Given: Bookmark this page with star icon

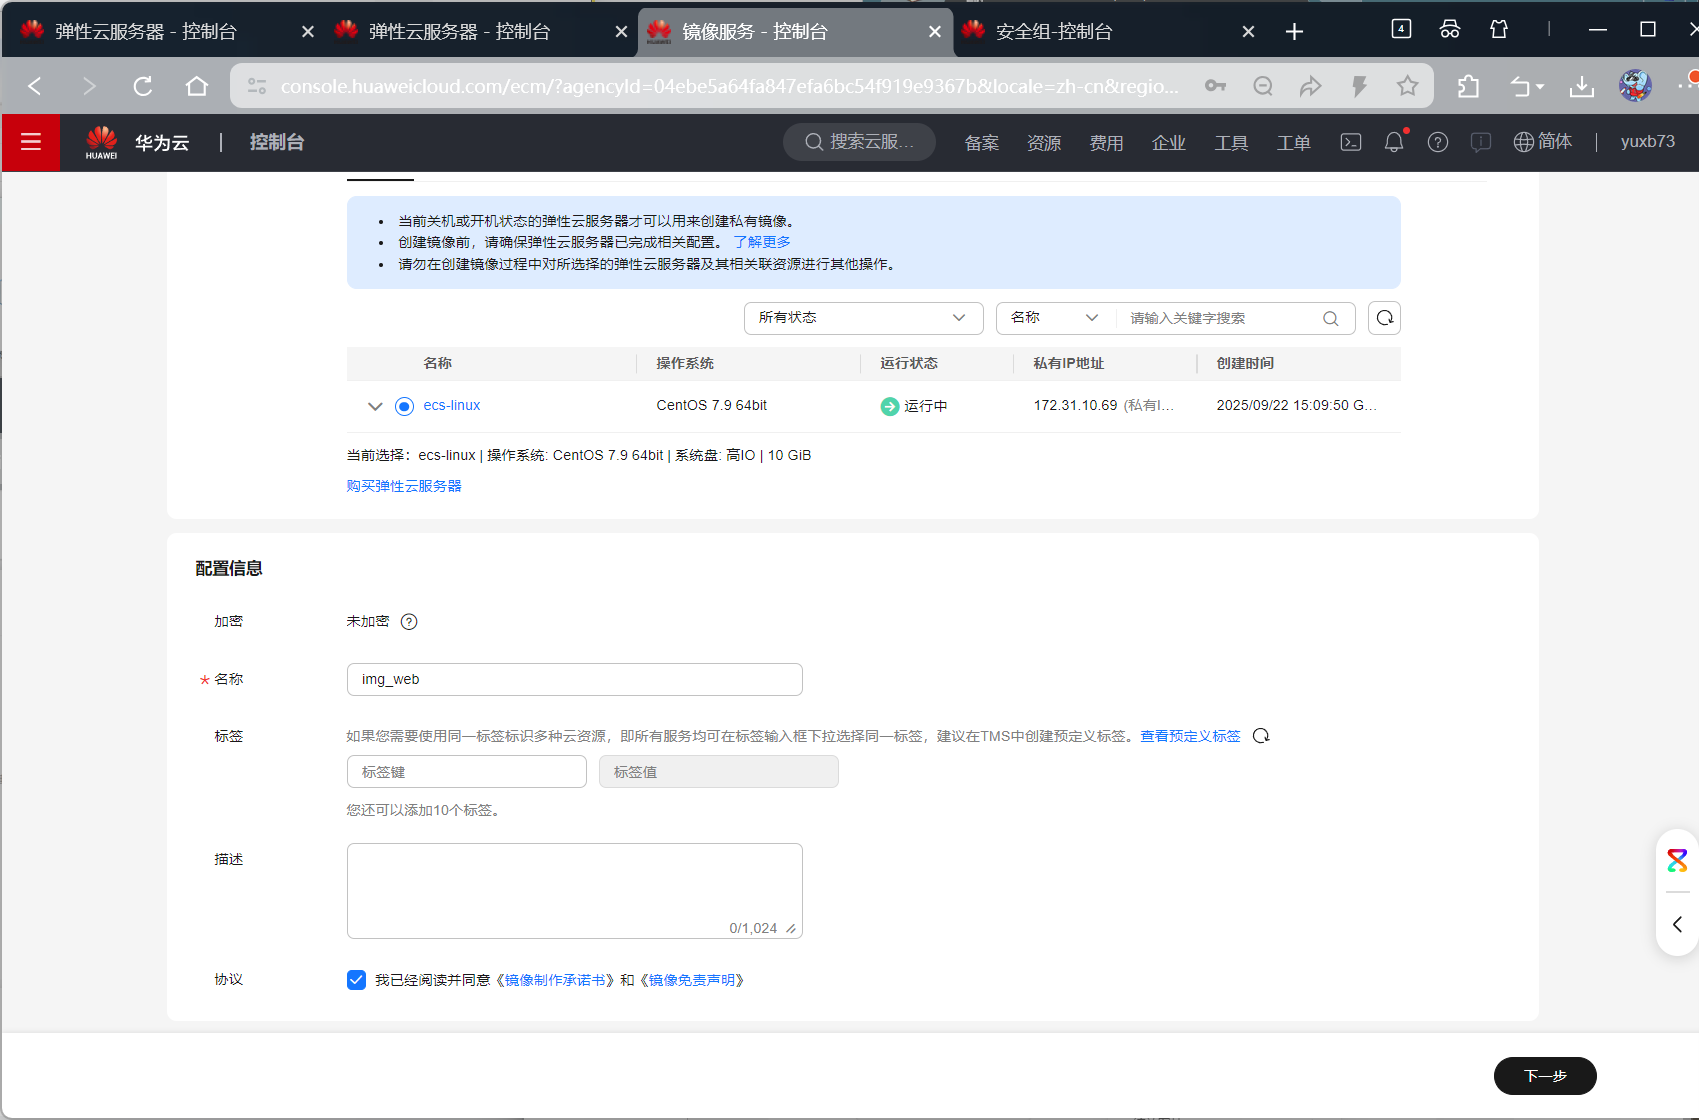Looking at the screenshot, I should click(x=1407, y=86).
